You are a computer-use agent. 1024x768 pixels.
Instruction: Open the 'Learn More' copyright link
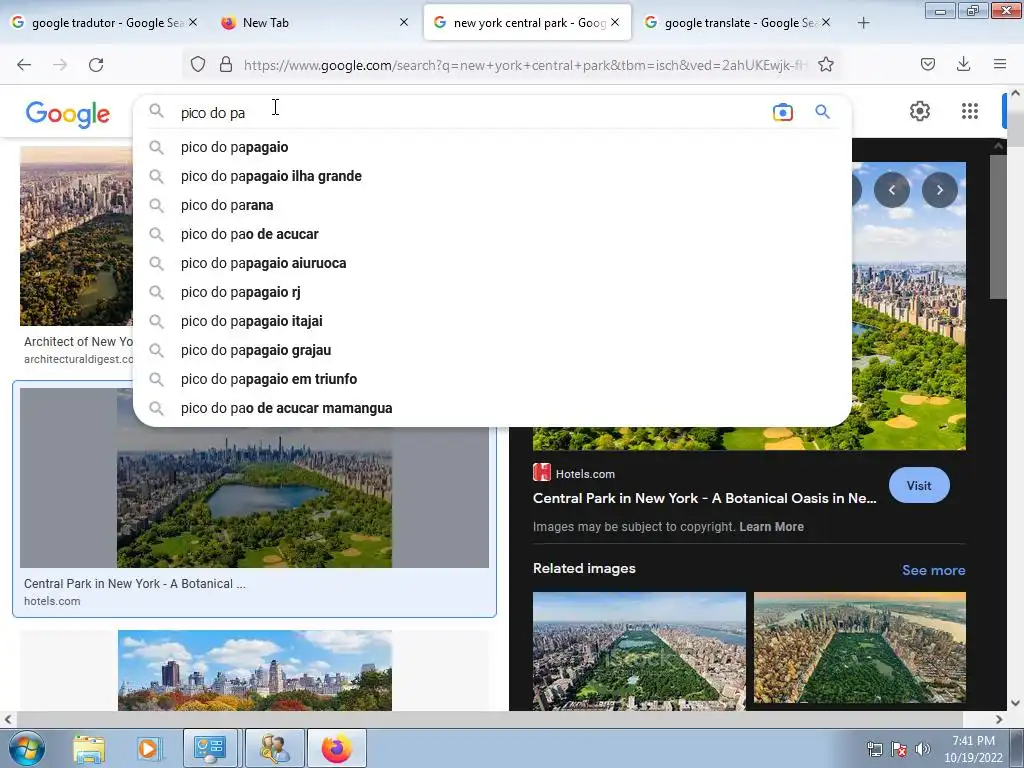tap(771, 526)
